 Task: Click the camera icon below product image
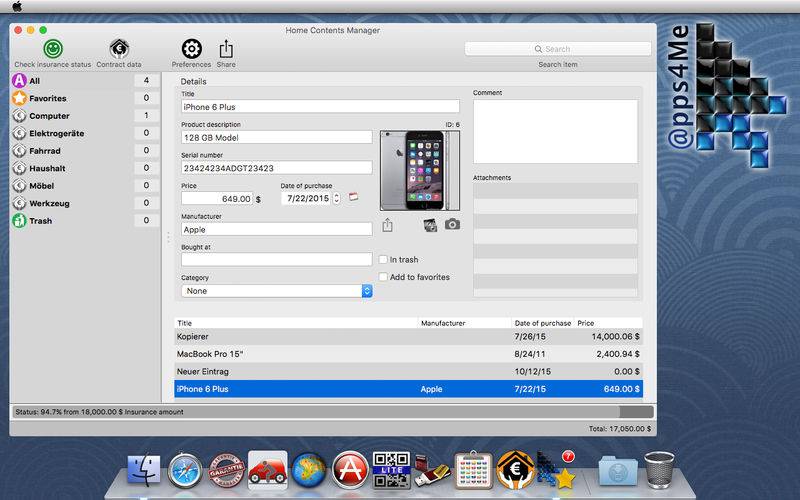click(452, 224)
